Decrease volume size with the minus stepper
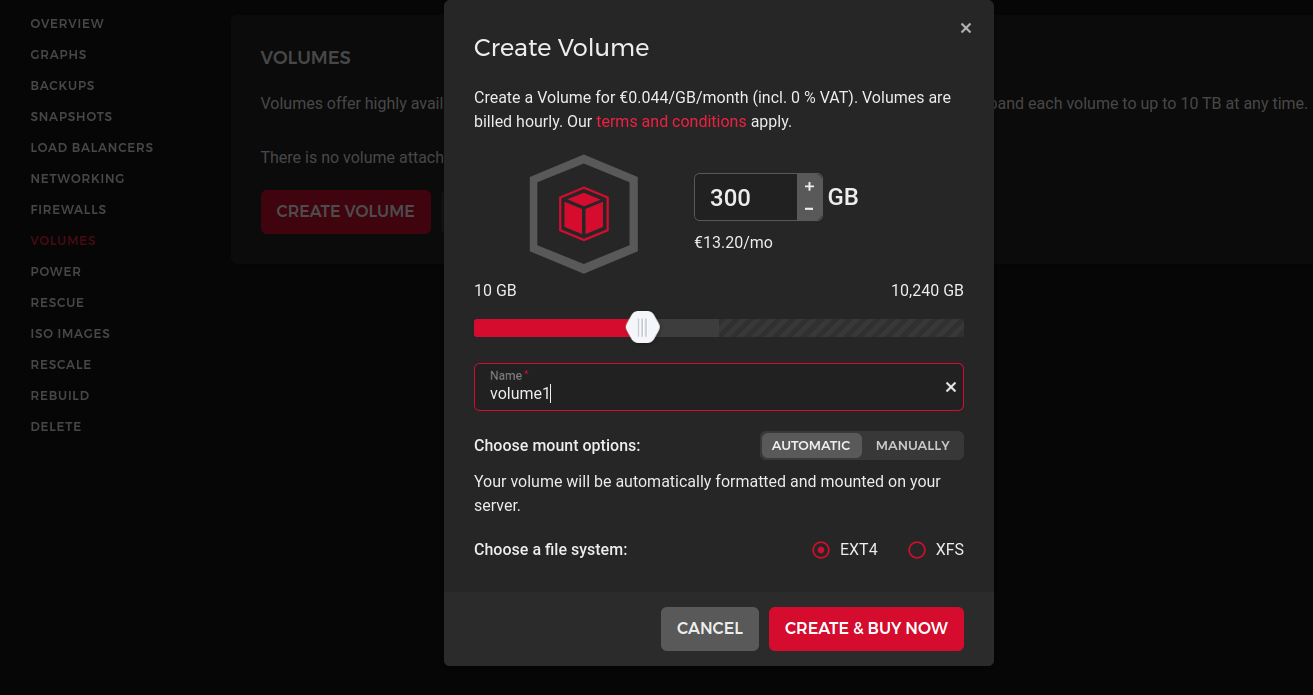This screenshot has width=1313, height=695. coord(809,208)
